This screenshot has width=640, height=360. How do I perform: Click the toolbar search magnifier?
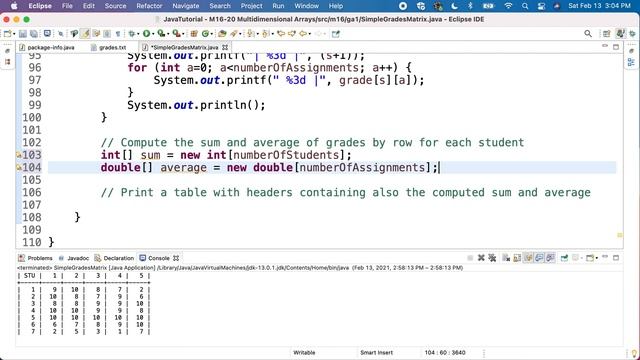point(588,34)
